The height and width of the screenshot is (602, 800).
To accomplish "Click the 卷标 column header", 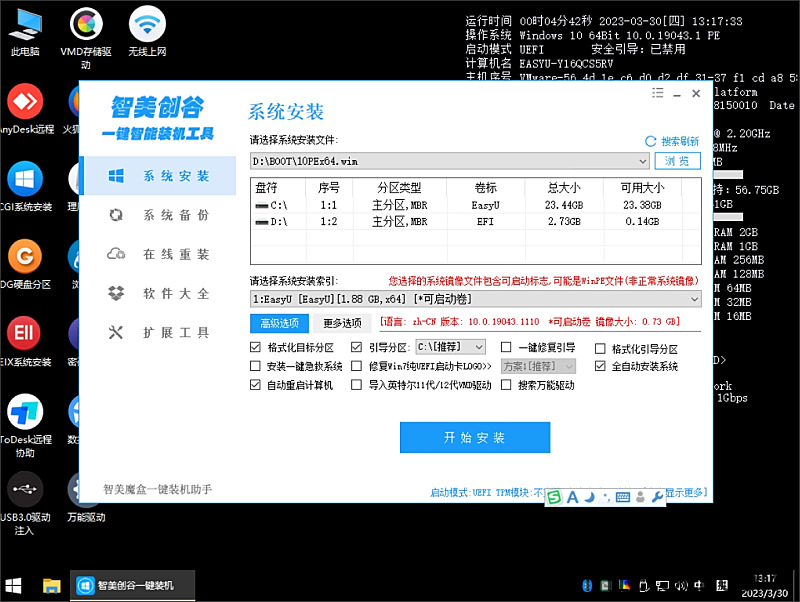I will click(x=485, y=188).
